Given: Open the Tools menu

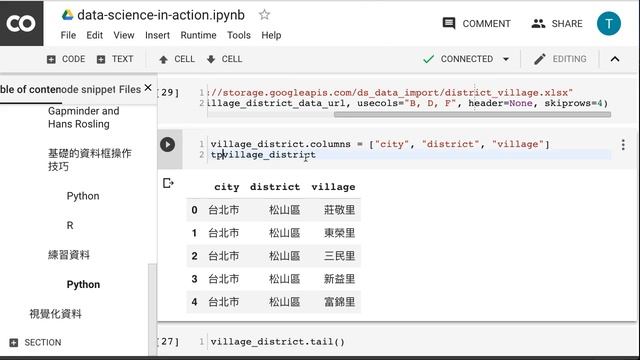Looking at the screenshot, I should pos(239,36).
